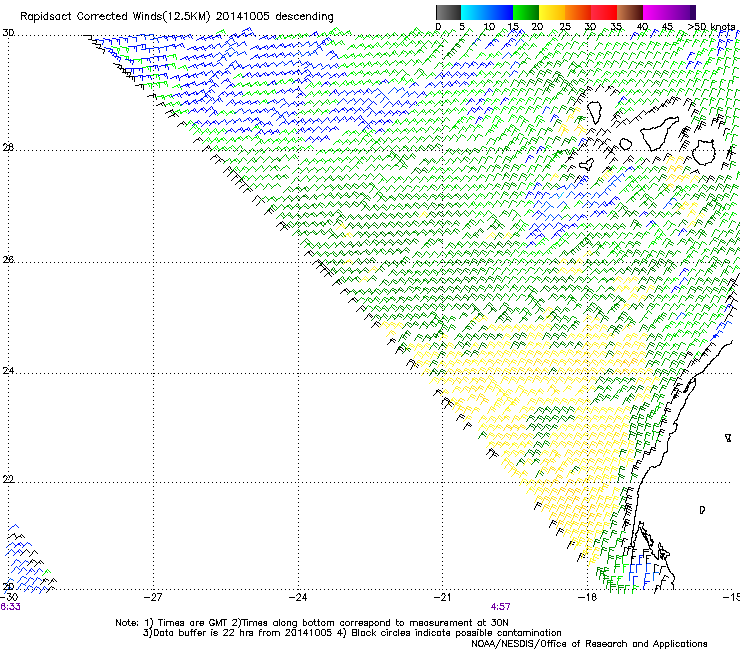
Task: Click the cyan 5–10 knots legend color
Action: click(473, 12)
